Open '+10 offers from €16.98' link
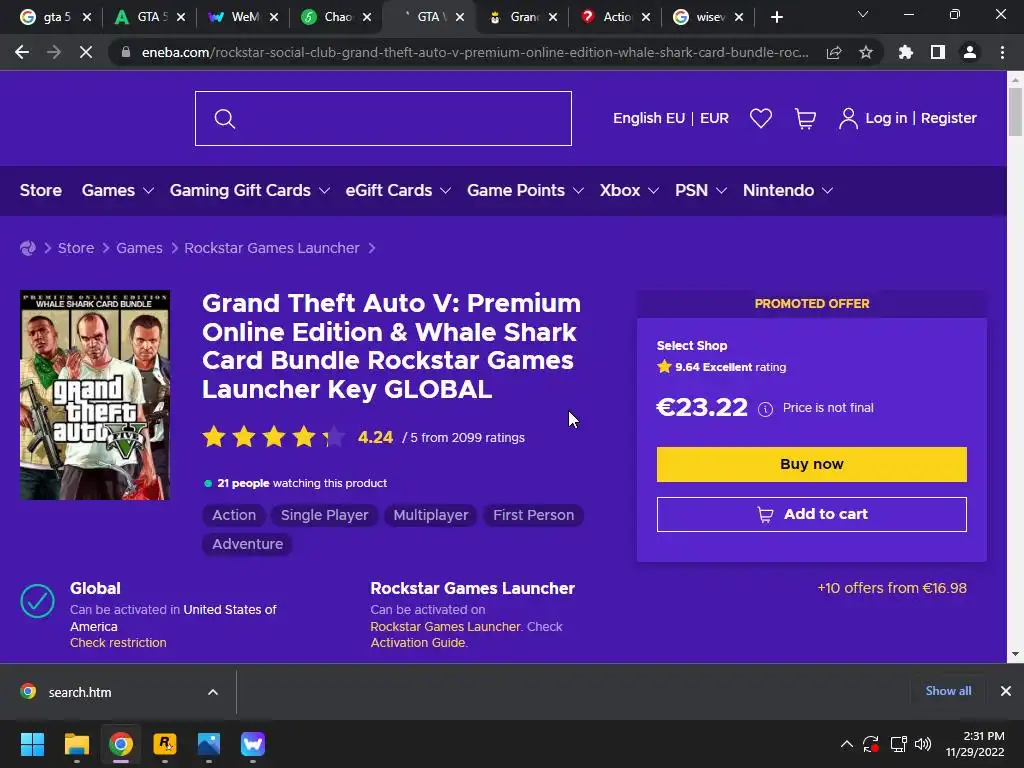The image size is (1024, 768). click(892, 588)
